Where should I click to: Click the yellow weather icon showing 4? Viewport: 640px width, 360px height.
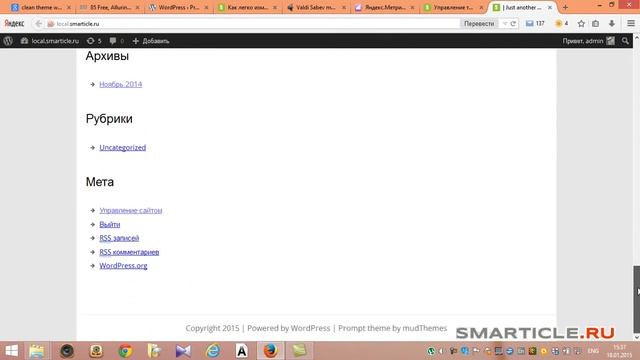click(562, 24)
